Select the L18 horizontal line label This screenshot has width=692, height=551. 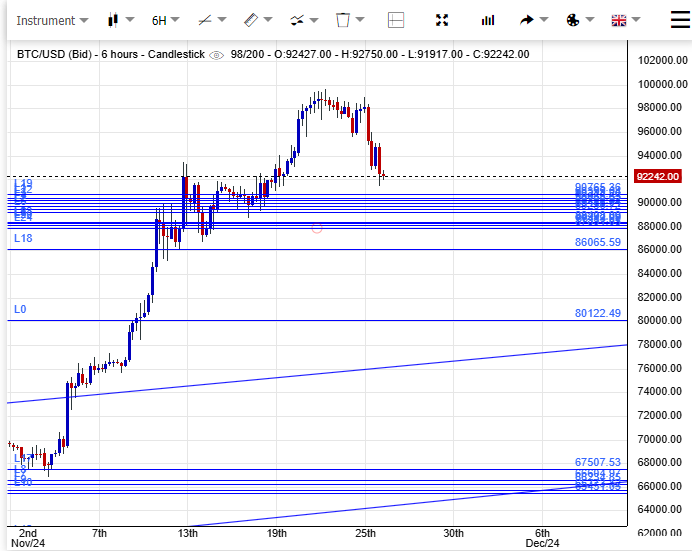pos(23,238)
